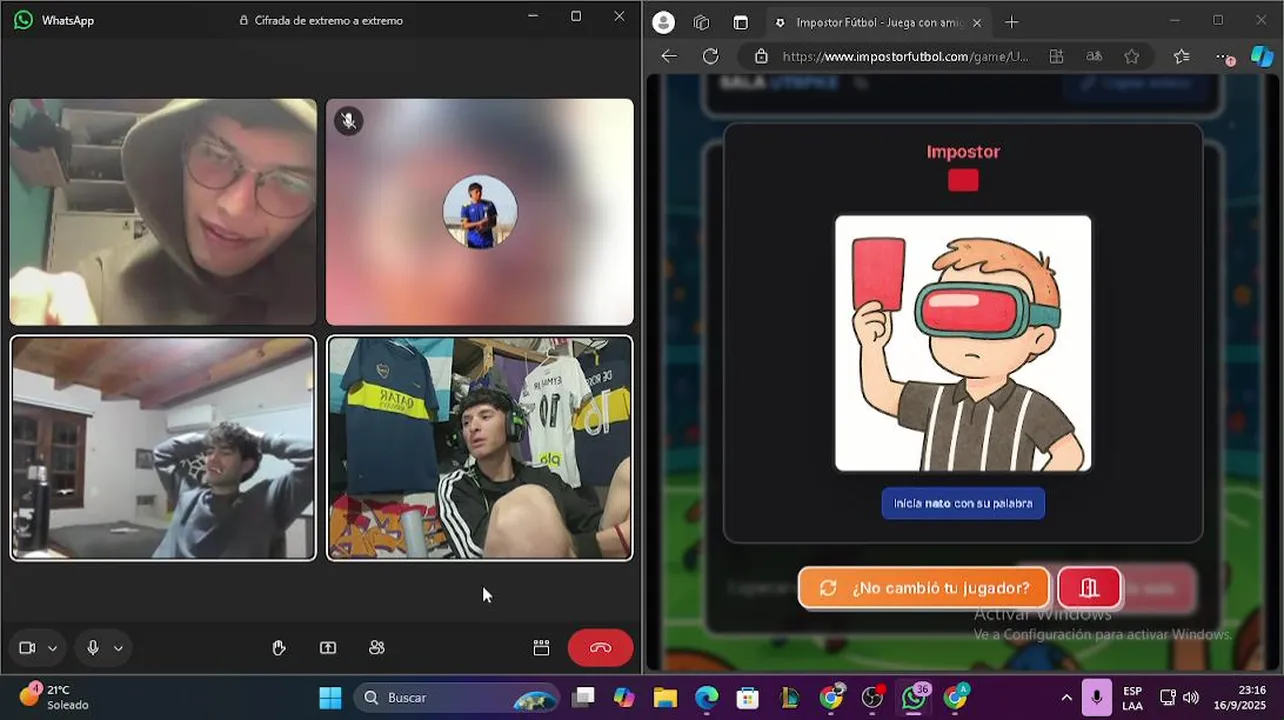
Task: Open the Microsoft 365 Copilot taskbar icon
Action: tap(624, 697)
